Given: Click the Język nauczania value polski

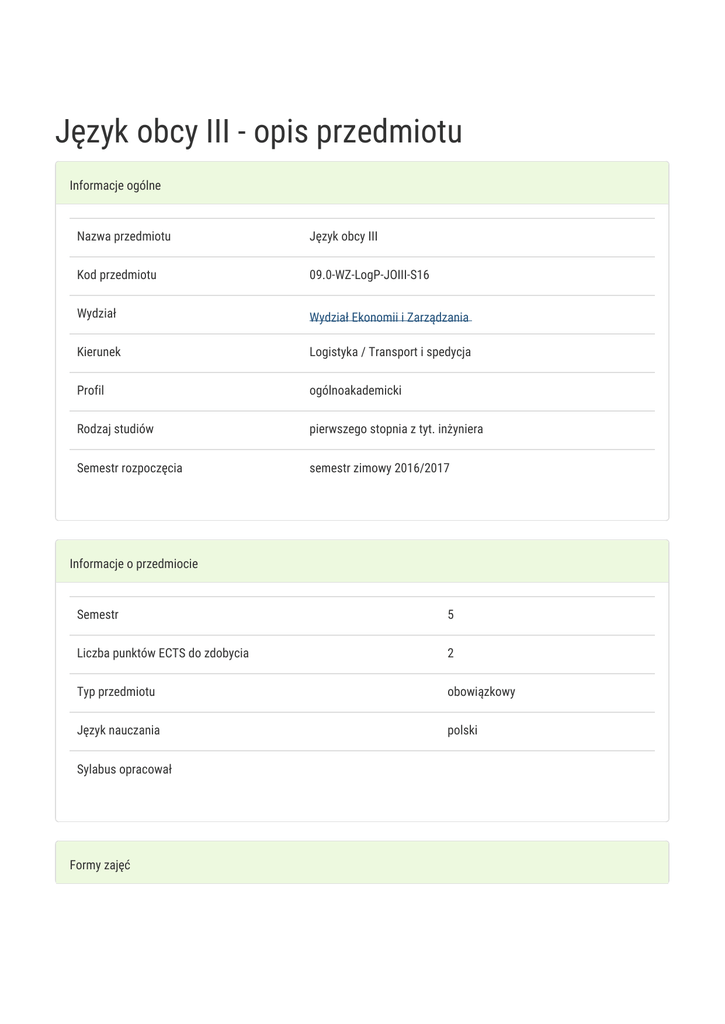Looking at the screenshot, I should [462, 730].
